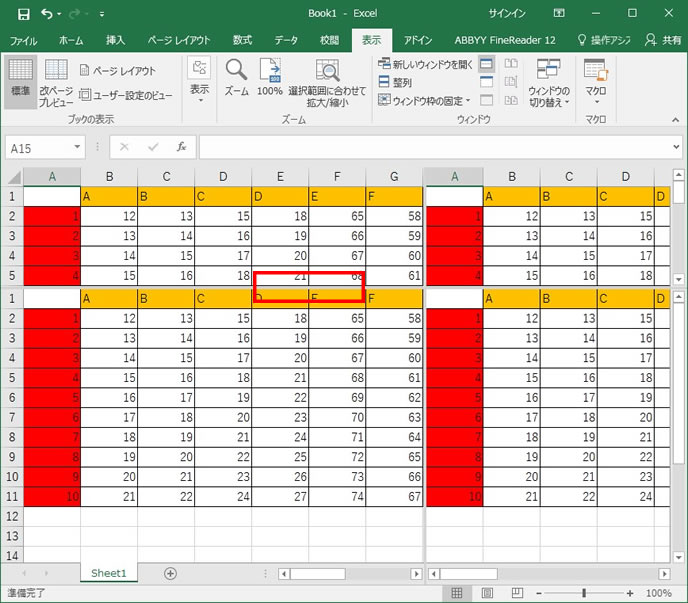This screenshot has height=603, width=688.
Task: Click the view side by side icon
Action: [511, 64]
